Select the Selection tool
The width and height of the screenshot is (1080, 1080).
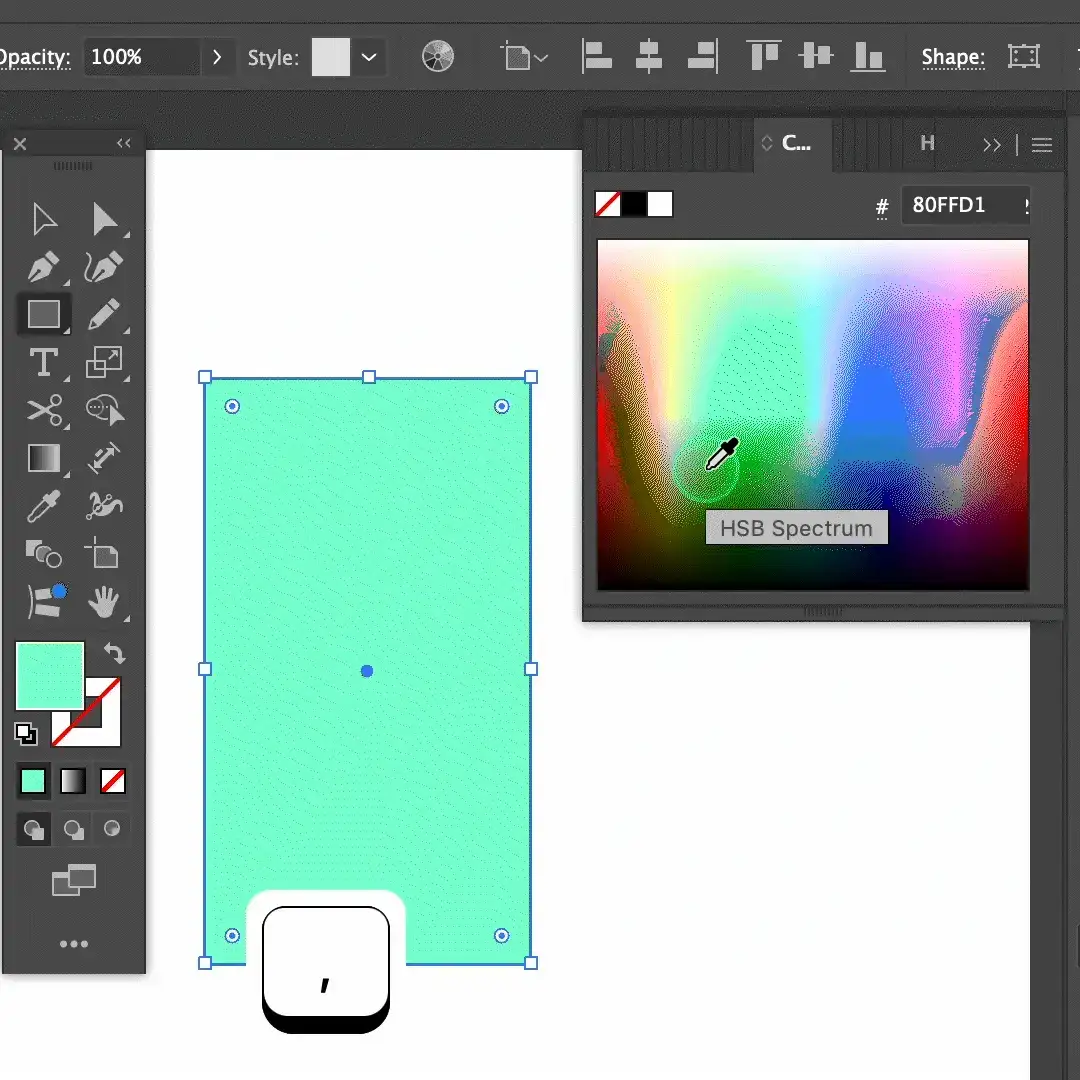pos(44,218)
